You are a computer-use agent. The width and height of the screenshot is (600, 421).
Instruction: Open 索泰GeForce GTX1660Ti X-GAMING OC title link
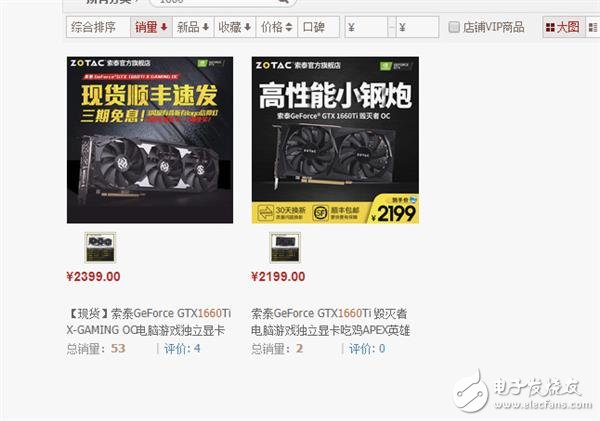[x=149, y=321]
